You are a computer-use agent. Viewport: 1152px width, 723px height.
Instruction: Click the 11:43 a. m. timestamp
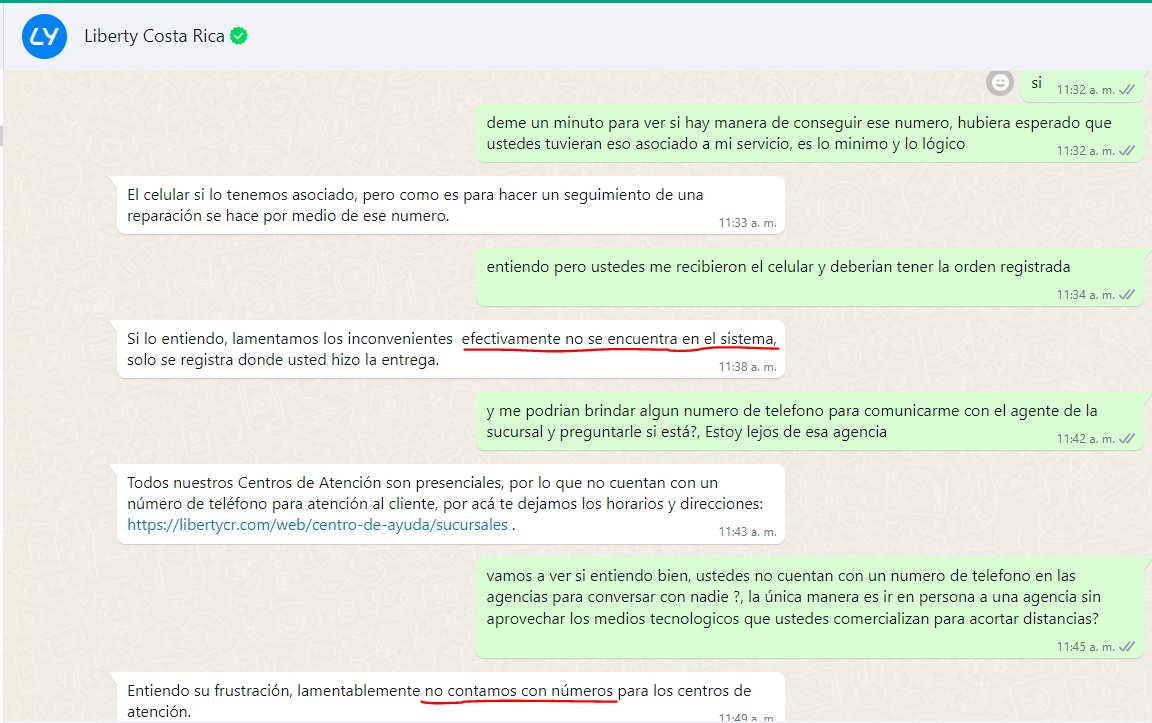(747, 532)
